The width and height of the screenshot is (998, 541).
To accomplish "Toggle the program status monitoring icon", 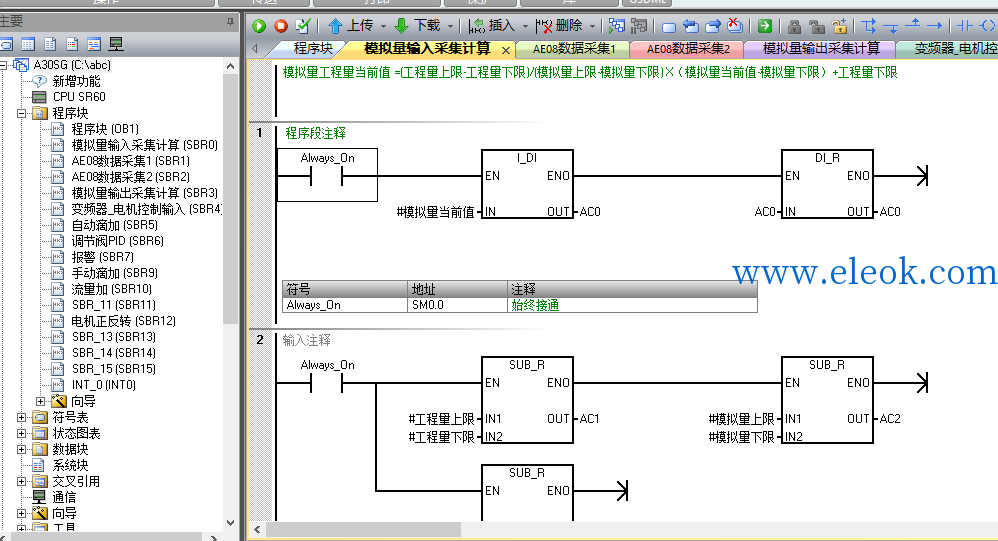I will [616, 26].
